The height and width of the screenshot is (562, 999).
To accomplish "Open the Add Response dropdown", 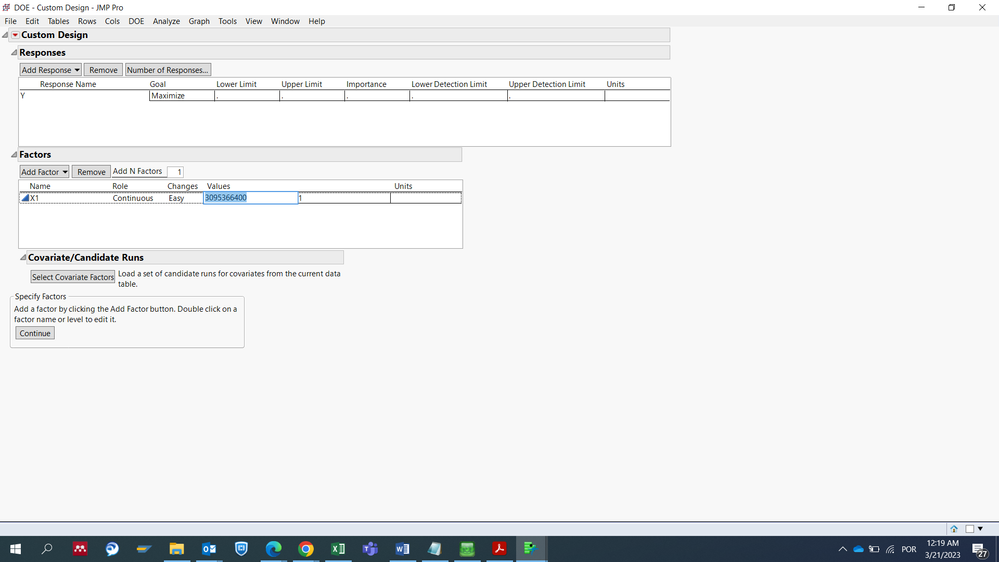I will (50, 70).
